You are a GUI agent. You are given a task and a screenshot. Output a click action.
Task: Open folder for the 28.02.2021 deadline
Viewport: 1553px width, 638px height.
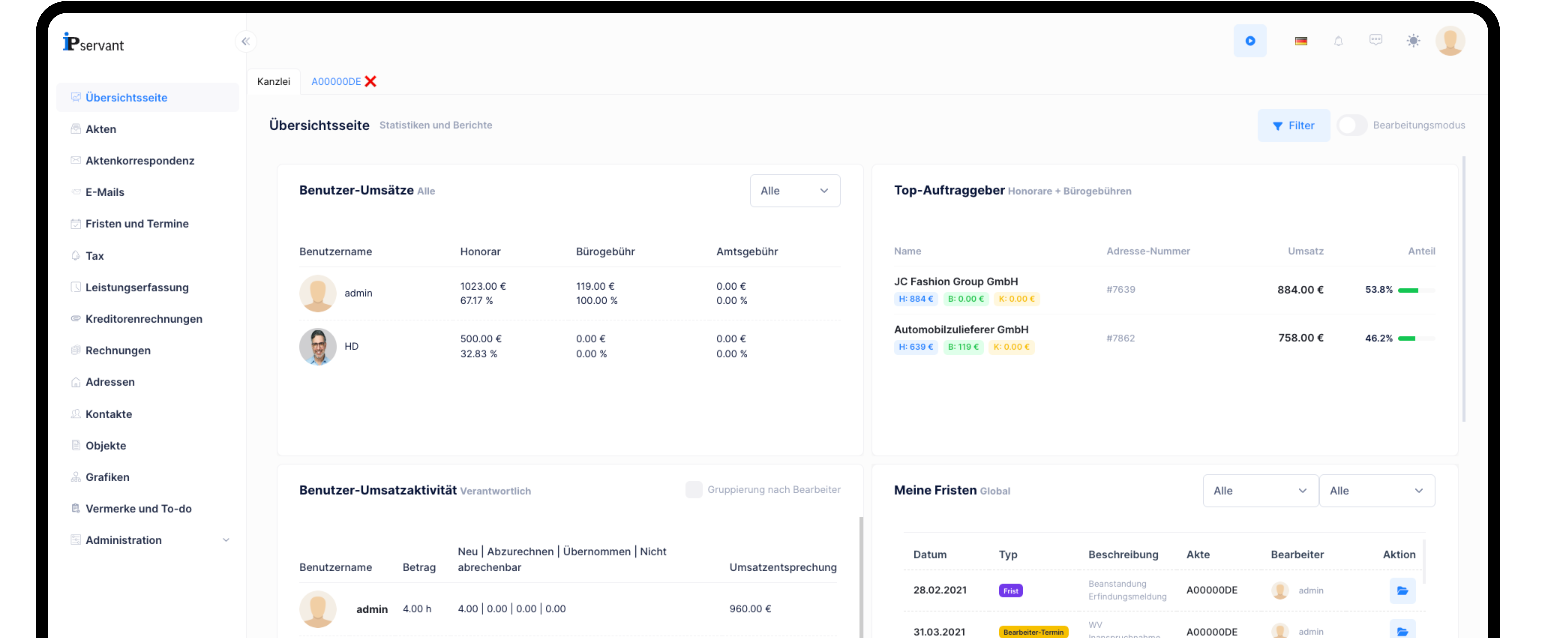click(x=1402, y=591)
